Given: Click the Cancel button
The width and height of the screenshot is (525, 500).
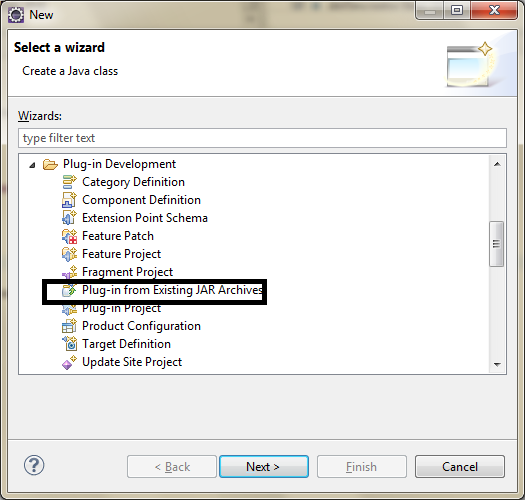Looking at the screenshot, I should pos(460,467).
